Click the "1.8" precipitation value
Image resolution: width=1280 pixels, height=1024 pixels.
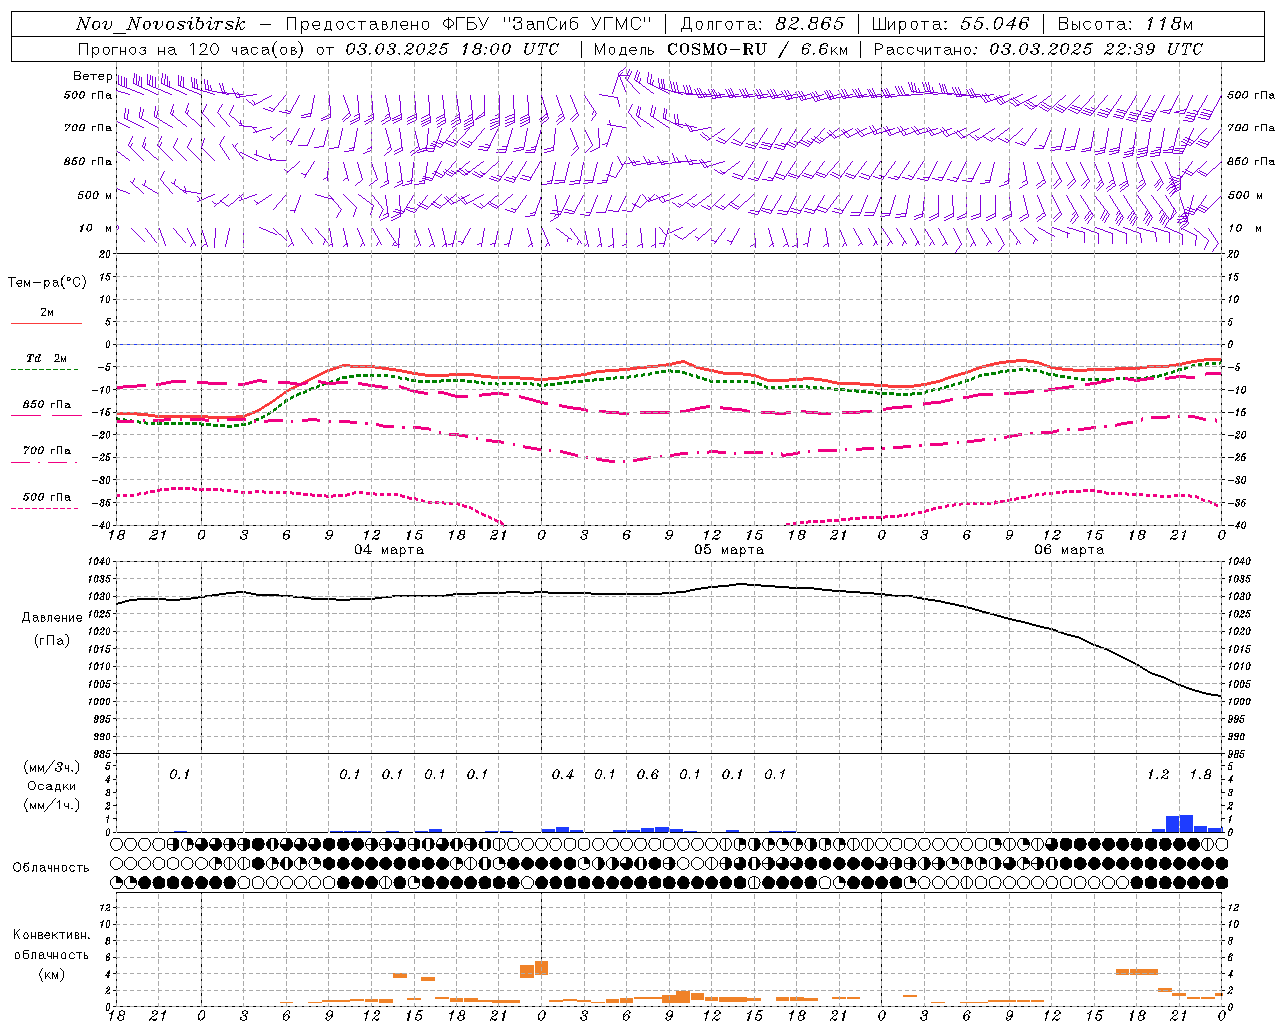pyautogui.click(x=1200, y=774)
